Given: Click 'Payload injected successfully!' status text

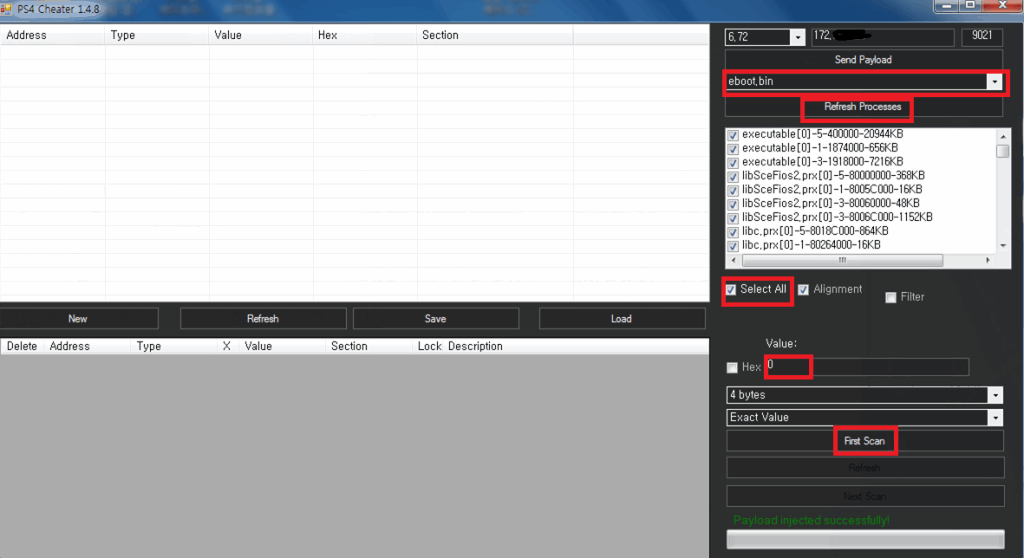Looking at the screenshot, I should coord(811,520).
